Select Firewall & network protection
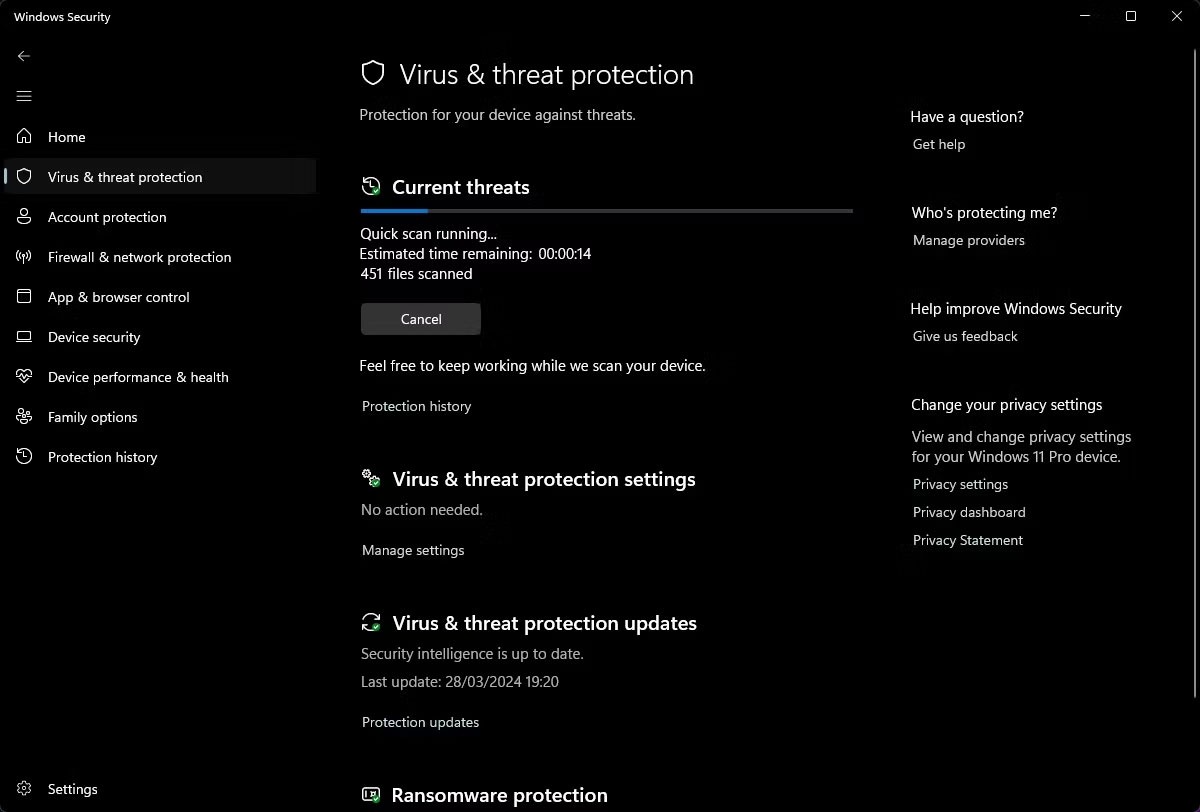 coord(138,257)
